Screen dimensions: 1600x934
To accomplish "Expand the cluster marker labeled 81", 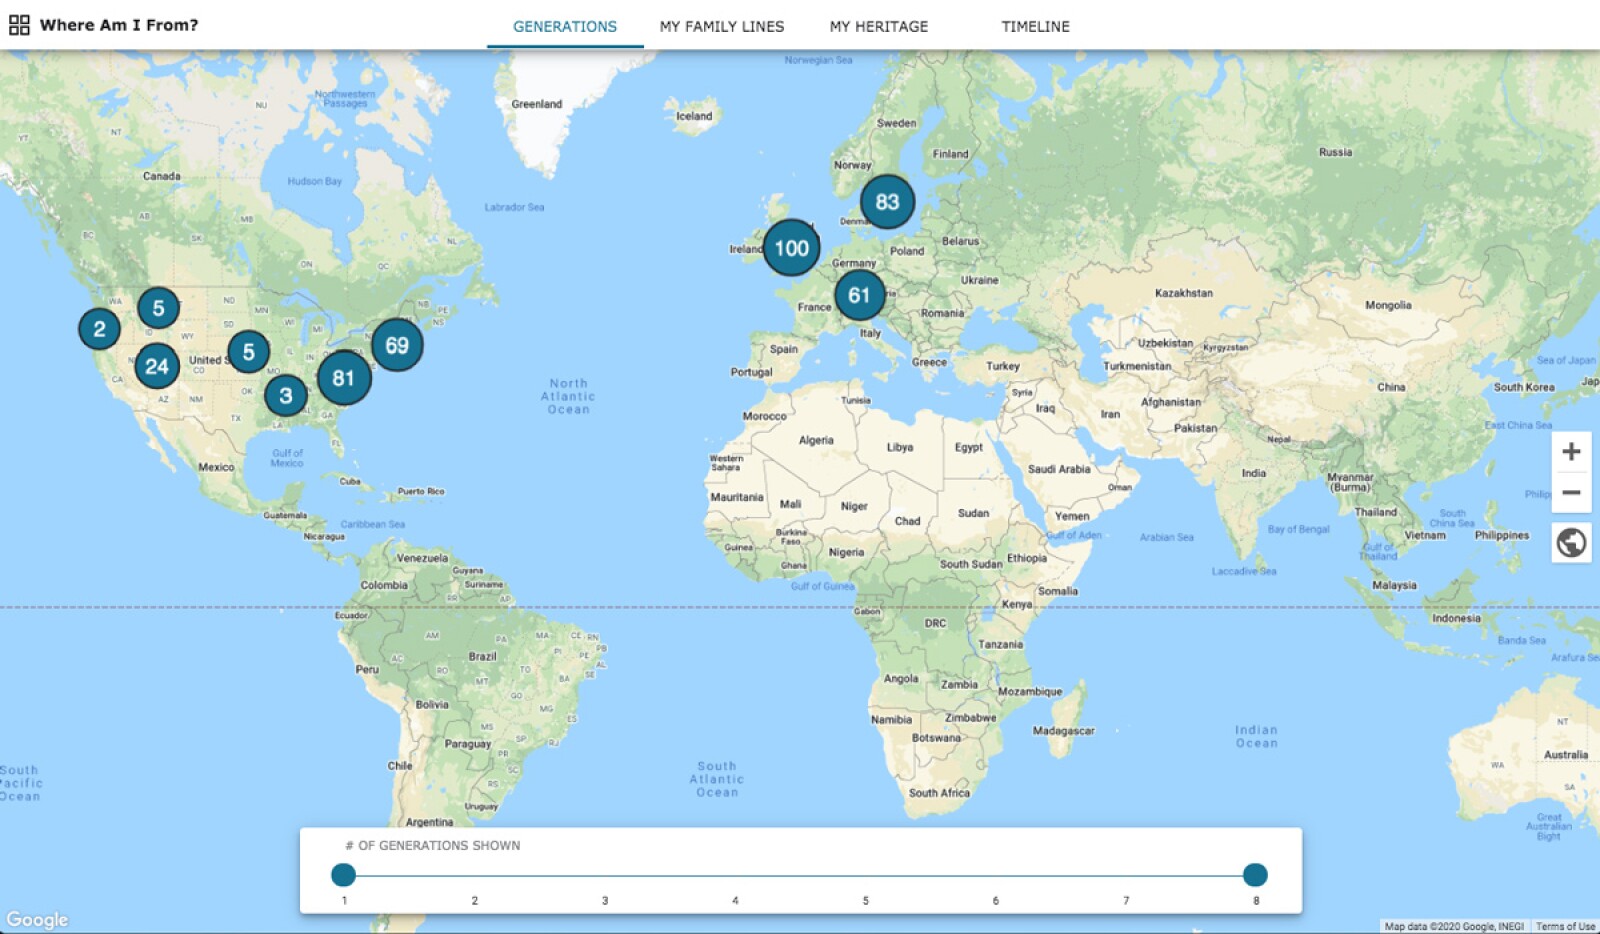I will point(344,378).
